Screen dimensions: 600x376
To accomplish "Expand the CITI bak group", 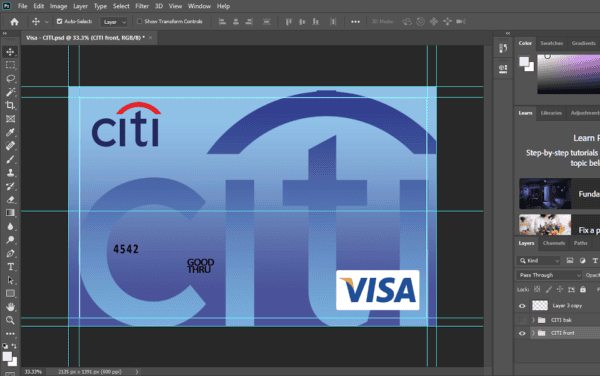I will click(533, 320).
